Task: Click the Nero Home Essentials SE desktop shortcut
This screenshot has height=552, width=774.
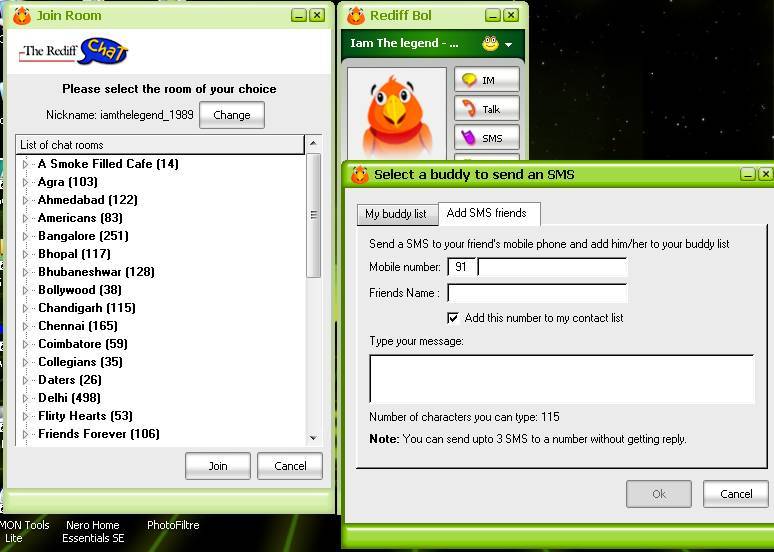Action: [x=93, y=531]
